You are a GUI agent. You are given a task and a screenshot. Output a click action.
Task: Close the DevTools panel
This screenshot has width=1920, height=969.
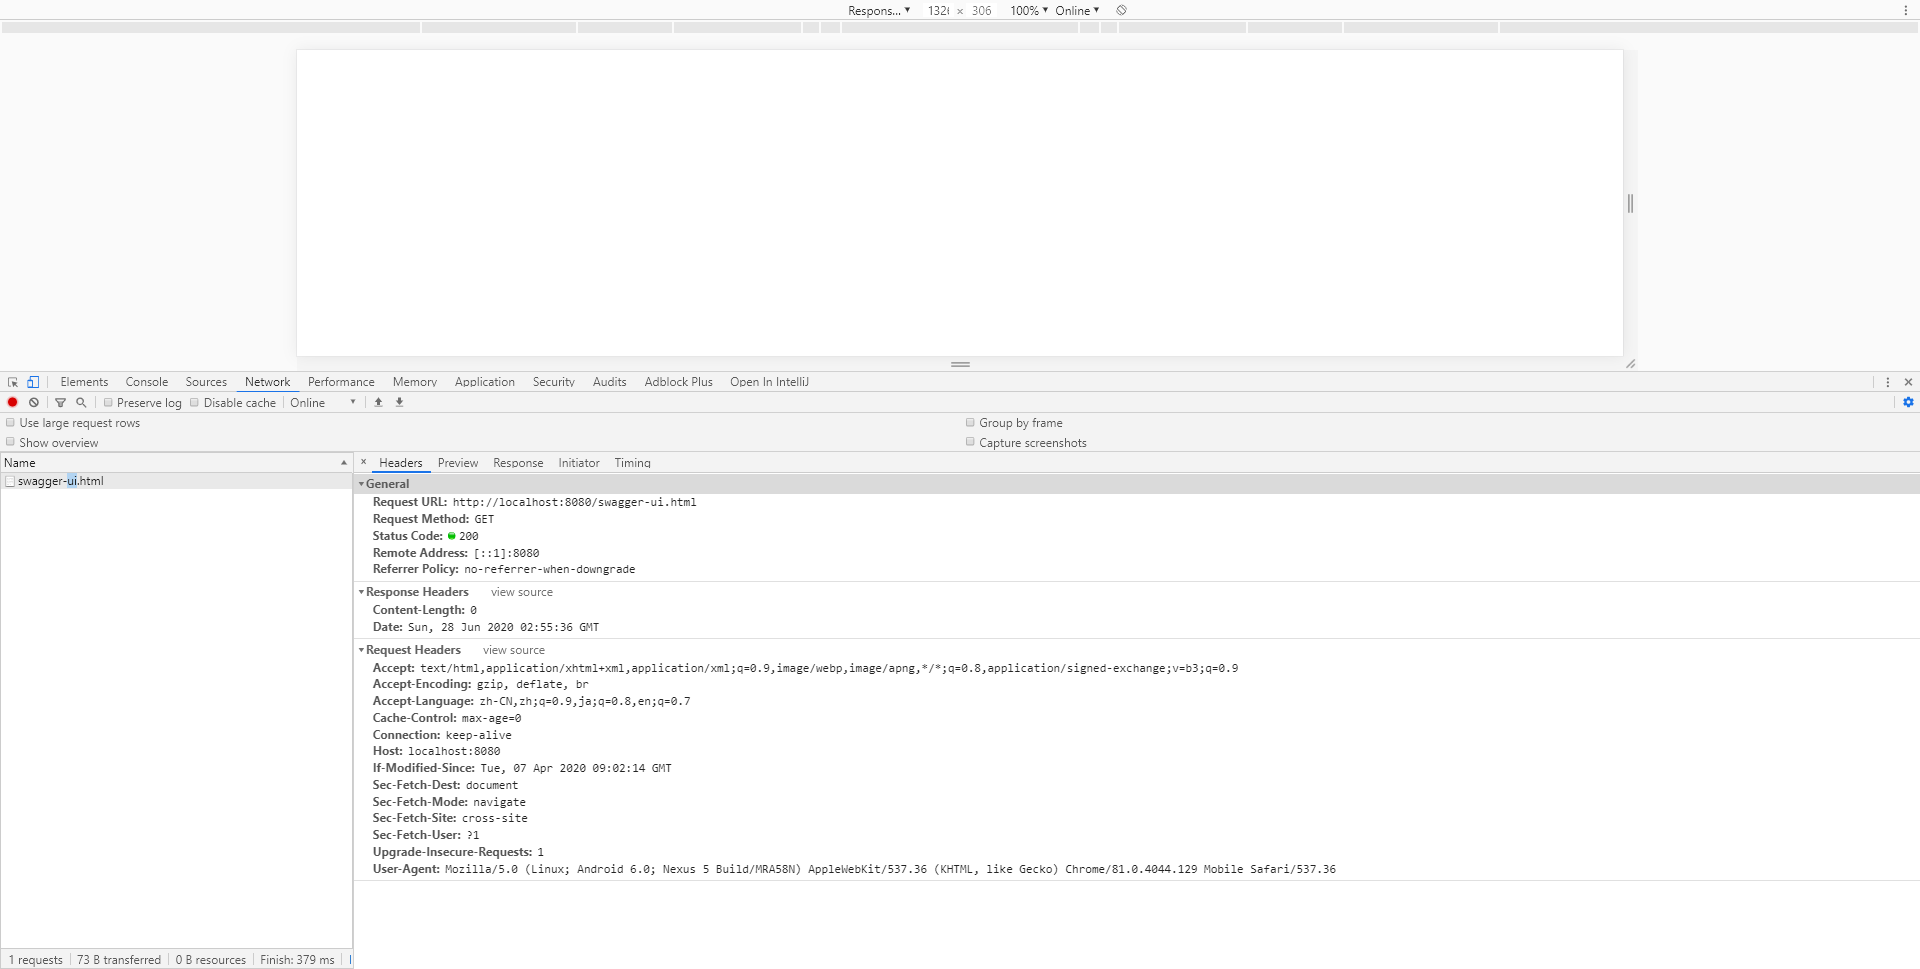coord(1908,382)
